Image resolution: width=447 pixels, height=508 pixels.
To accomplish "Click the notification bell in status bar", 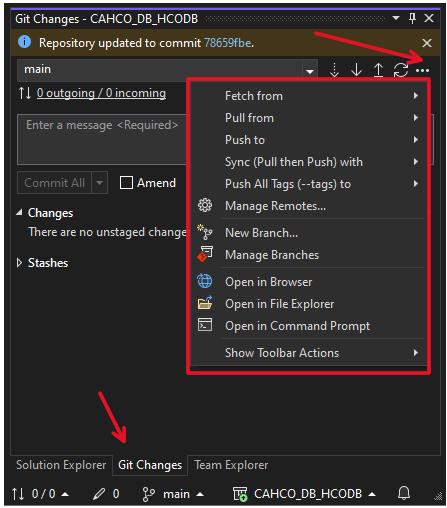I will (x=404, y=493).
